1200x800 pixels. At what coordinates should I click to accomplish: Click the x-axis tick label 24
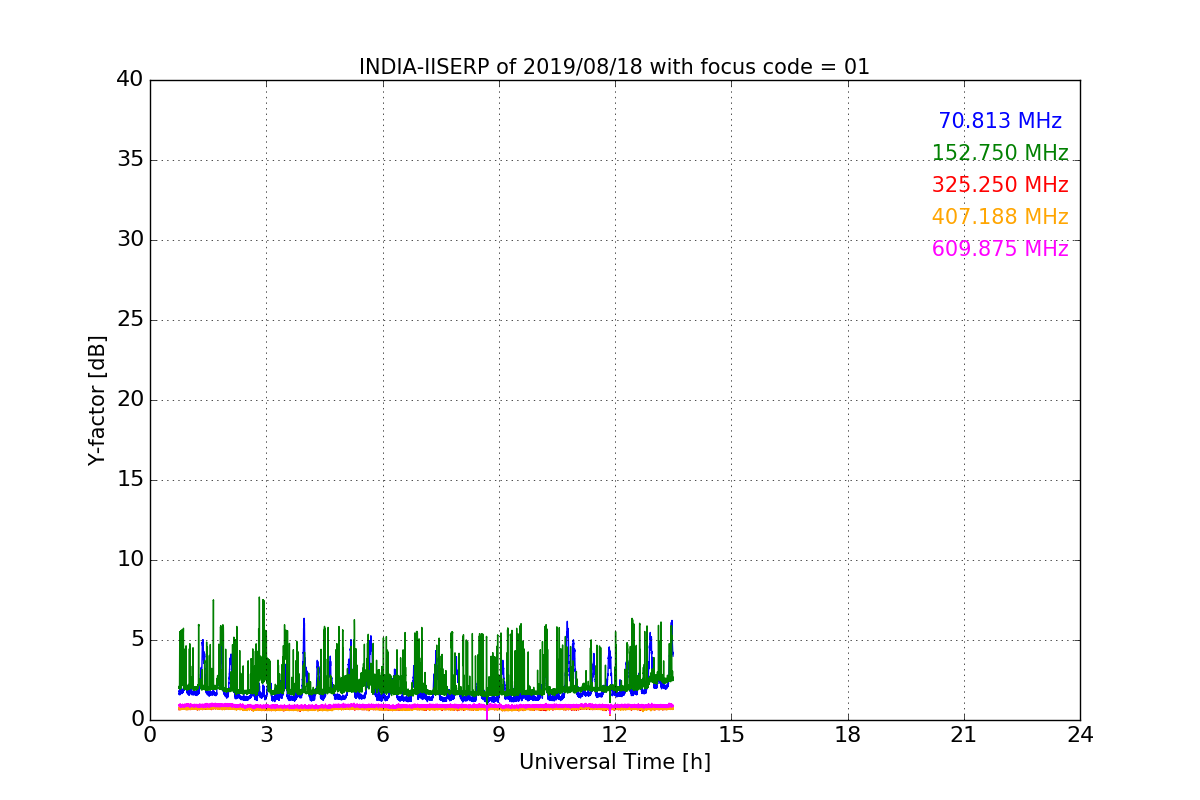(x=1080, y=734)
